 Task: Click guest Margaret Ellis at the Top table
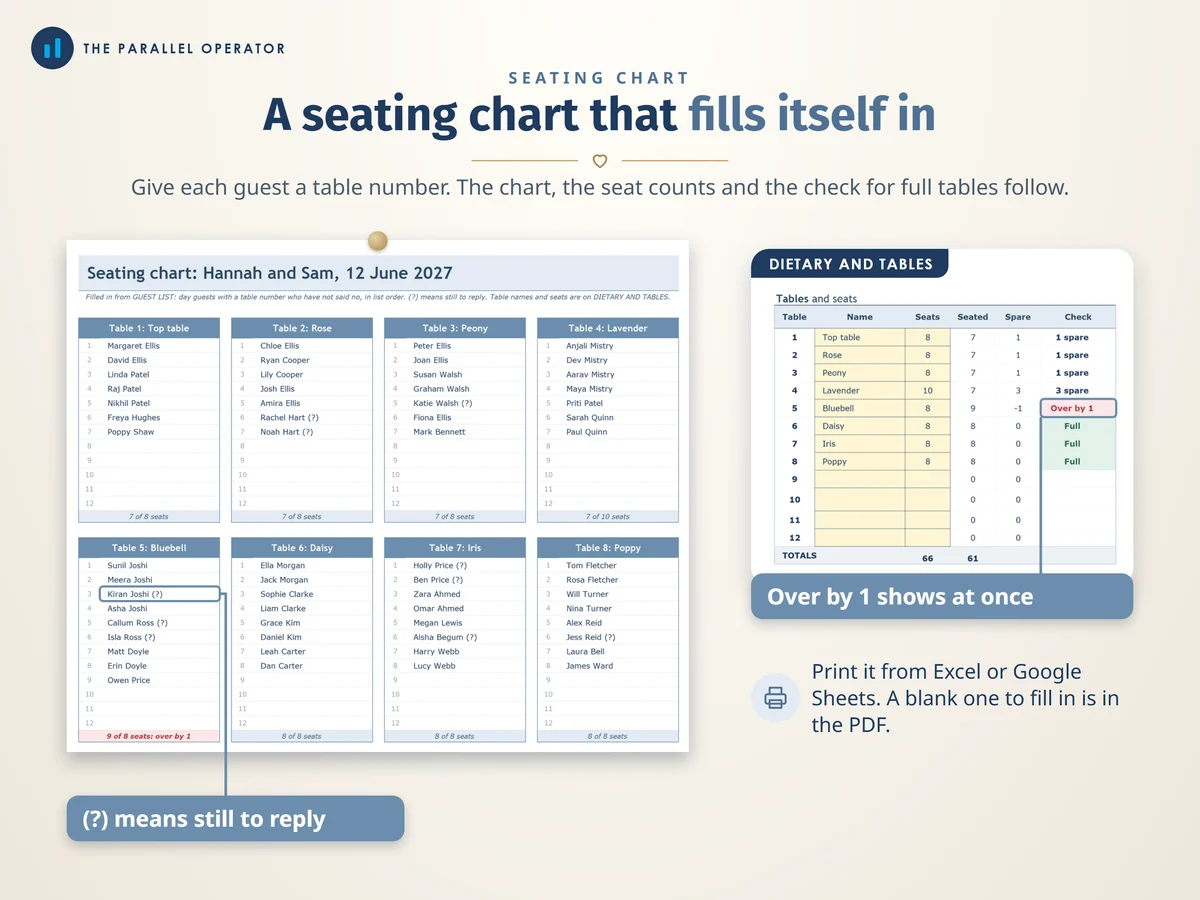pos(134,346)
